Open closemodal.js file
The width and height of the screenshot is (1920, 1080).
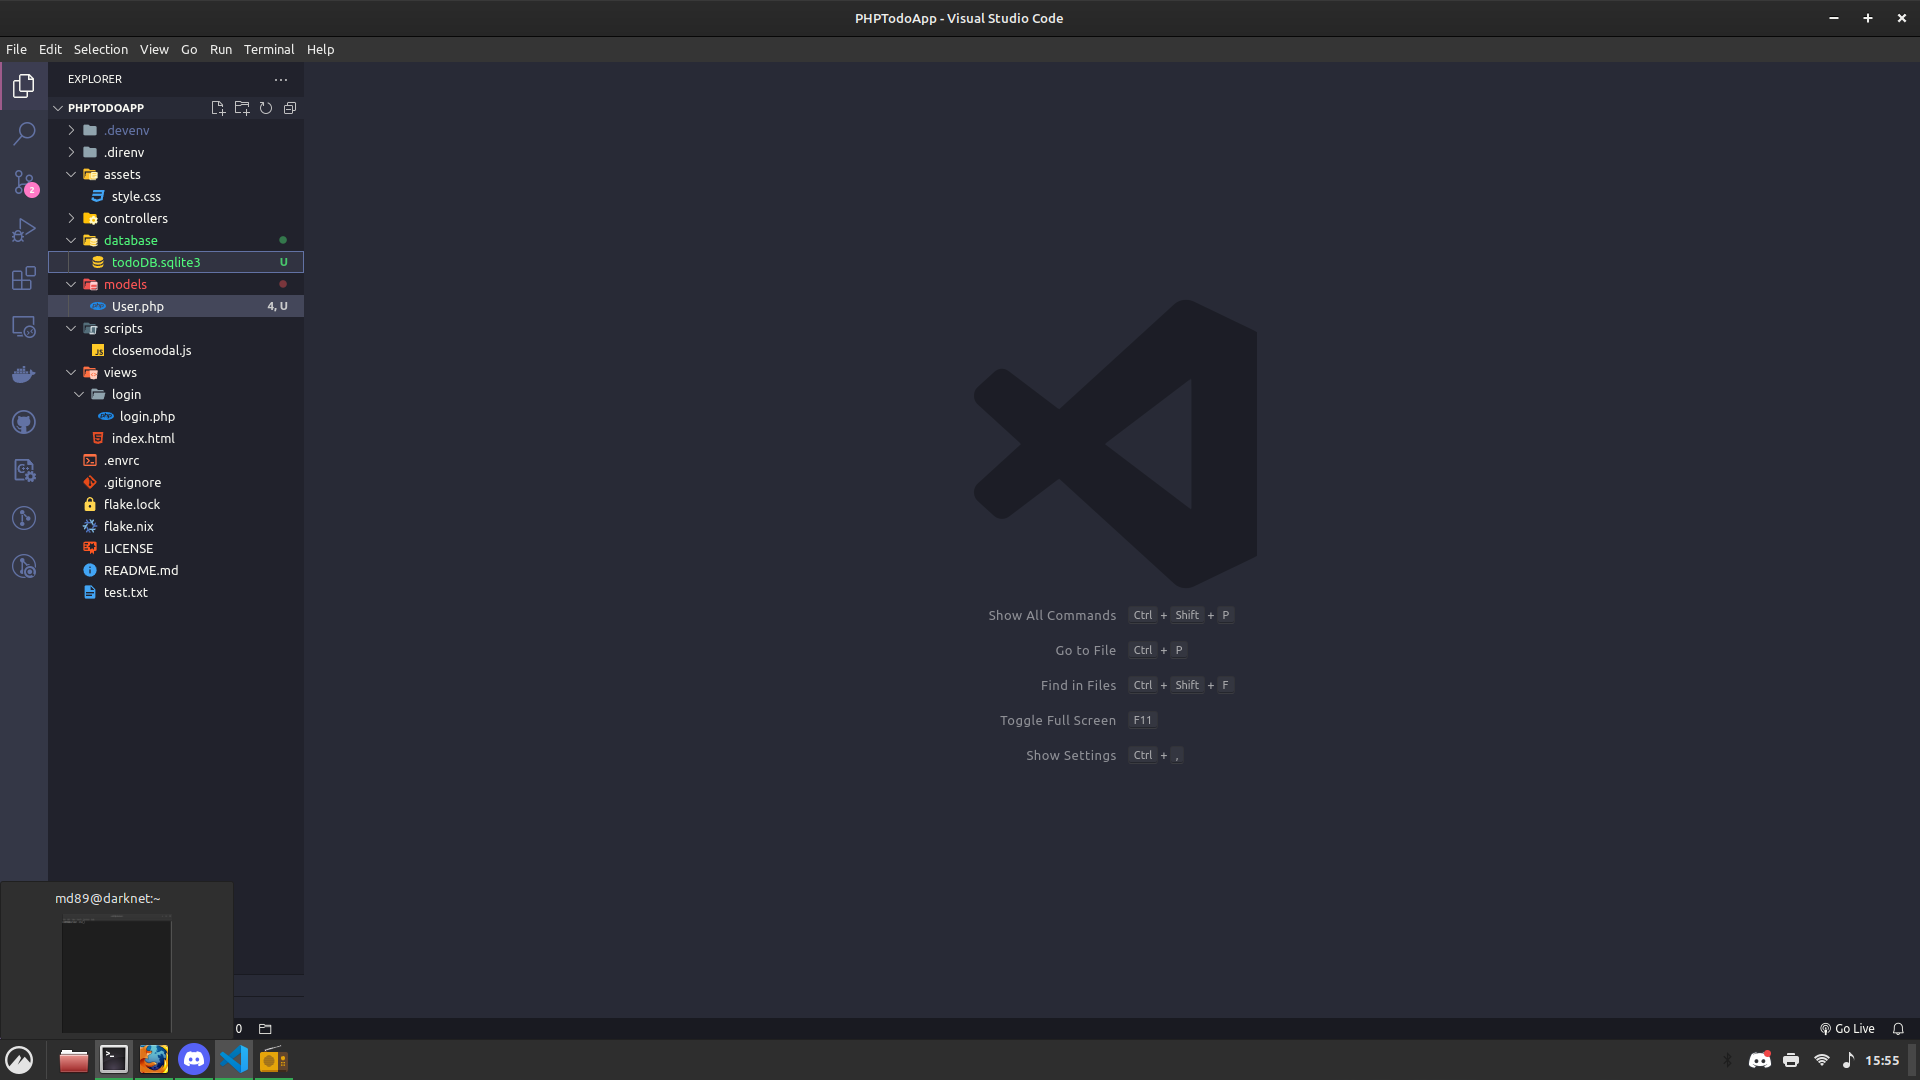pos(176,350)
